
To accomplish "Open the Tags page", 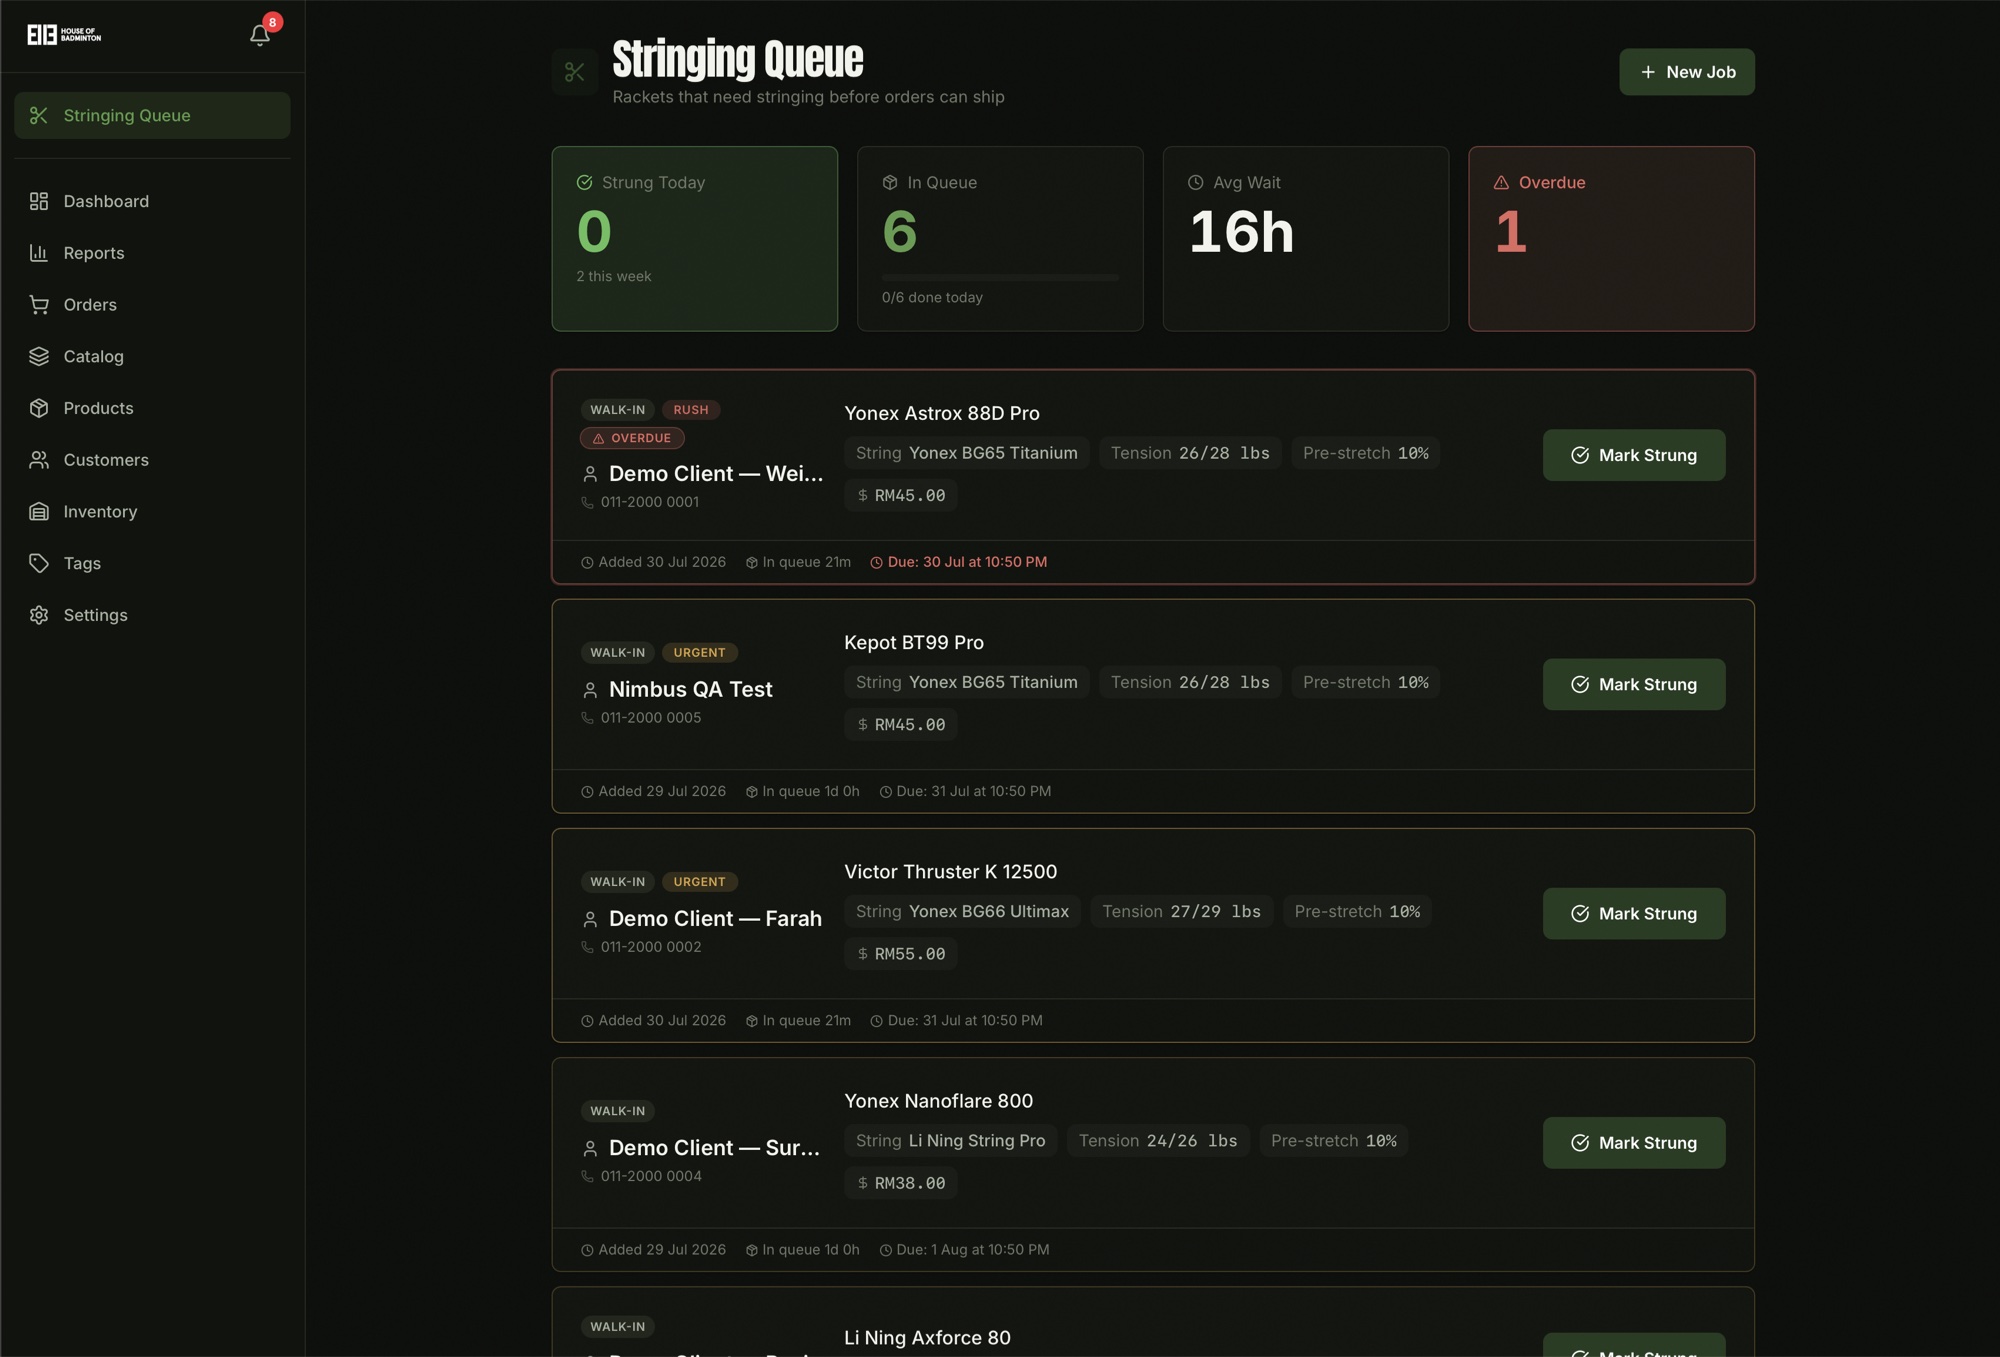I will 152,563.
